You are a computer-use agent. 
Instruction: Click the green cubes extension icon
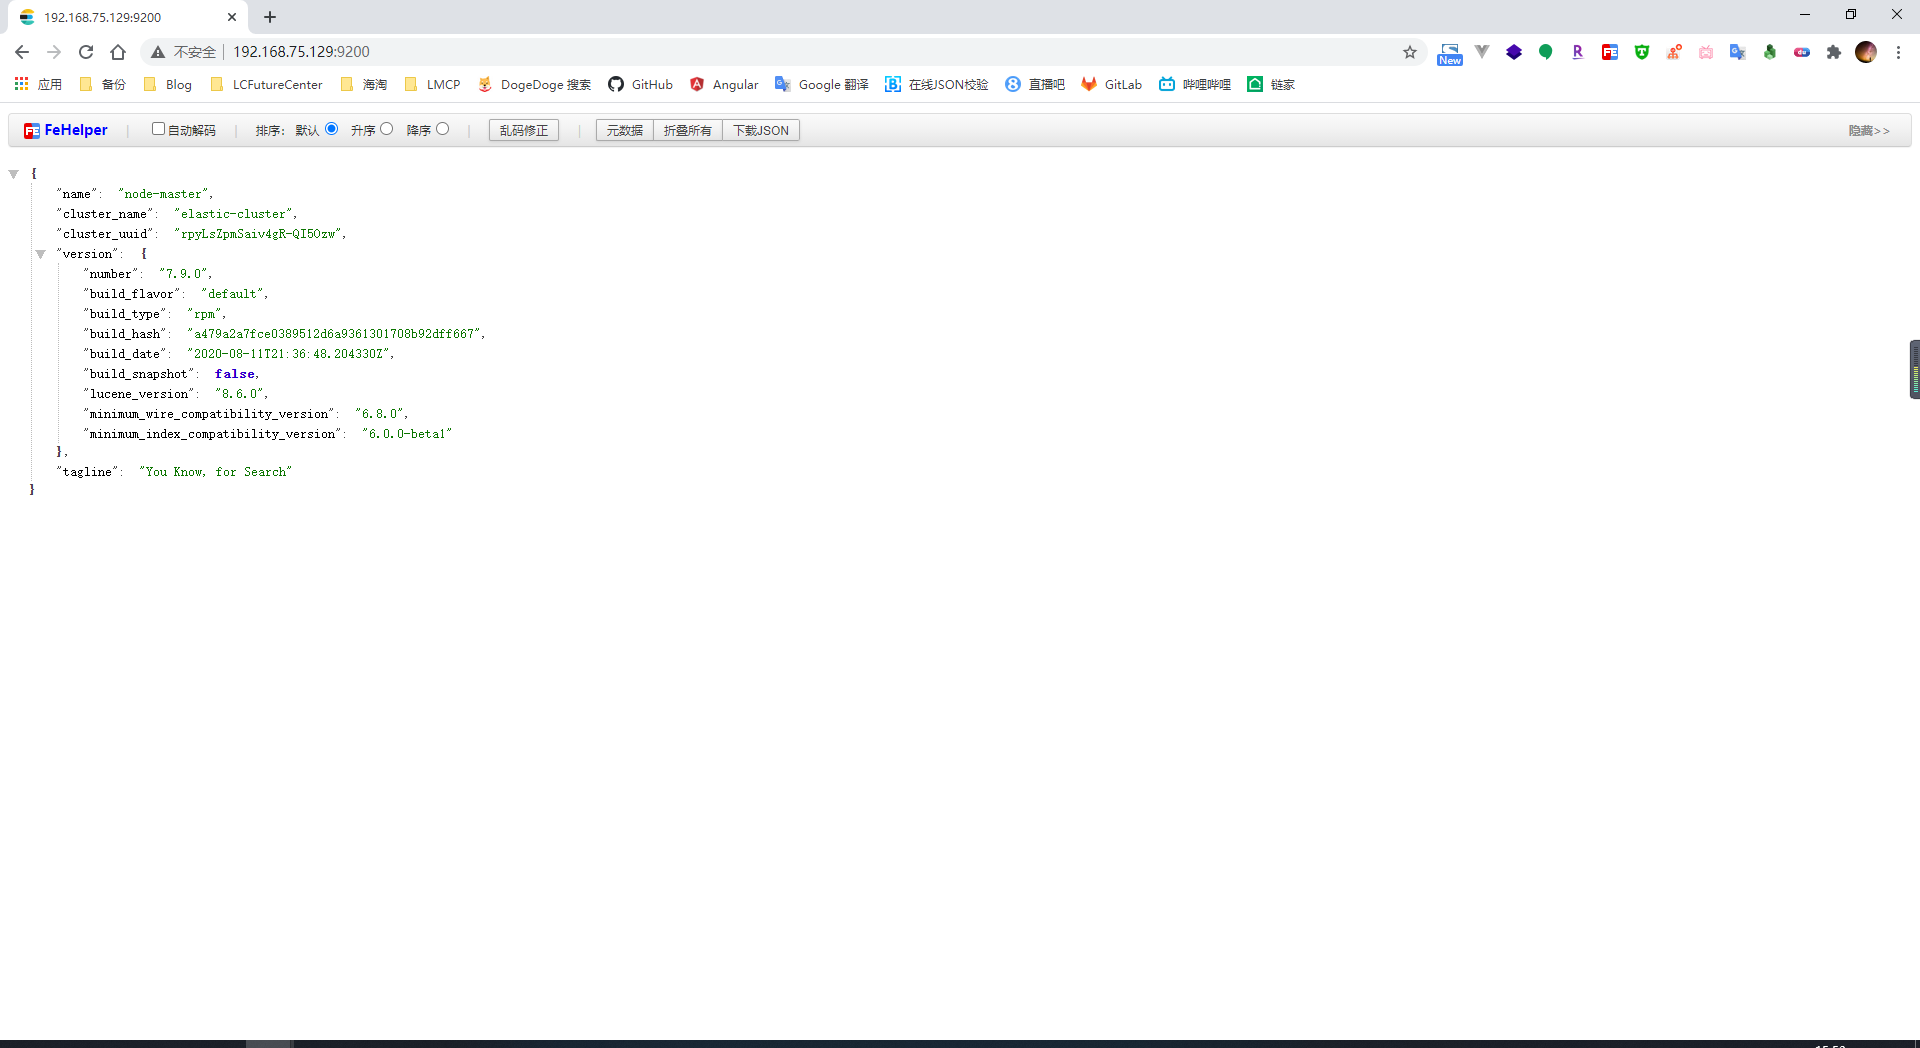click(1770, 52)
